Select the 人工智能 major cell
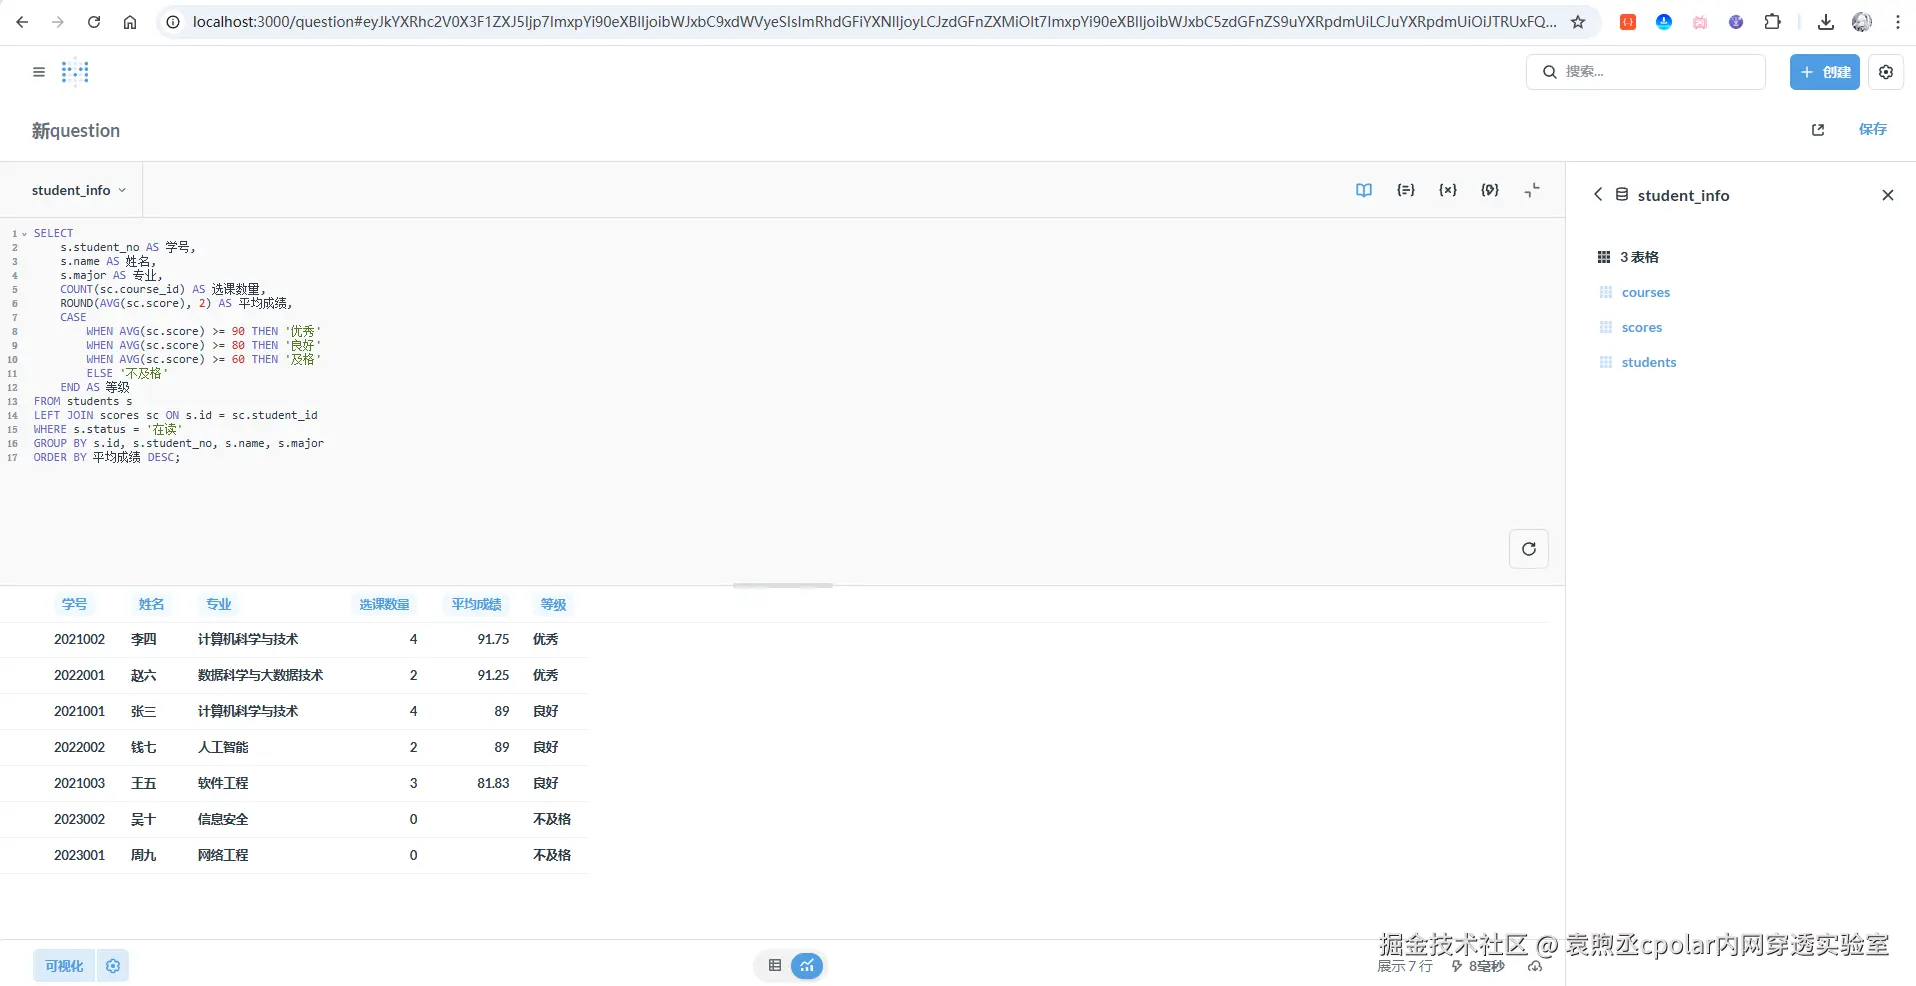 coord(223,747)
